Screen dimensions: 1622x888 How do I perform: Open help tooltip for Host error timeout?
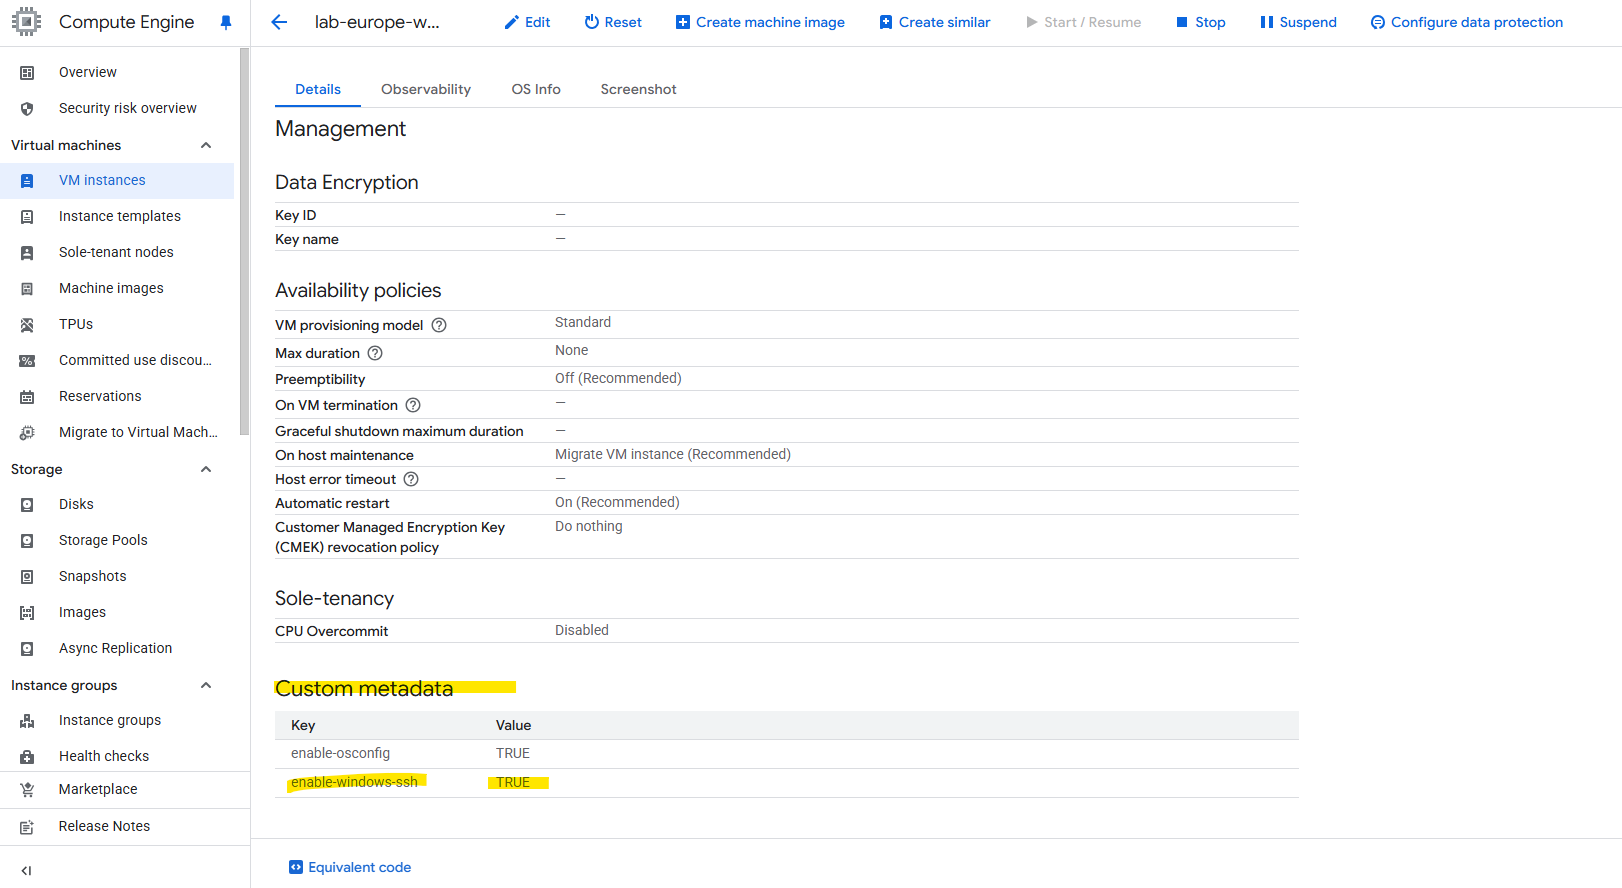point(411,479)
